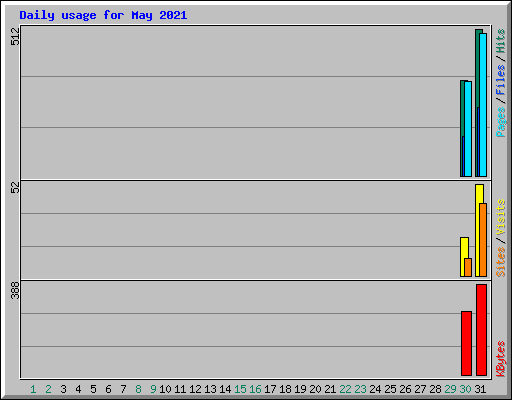The height and width of the screenshot is (400, 512).
Task: Click the Hits legend label
Action: click(500, 41)
